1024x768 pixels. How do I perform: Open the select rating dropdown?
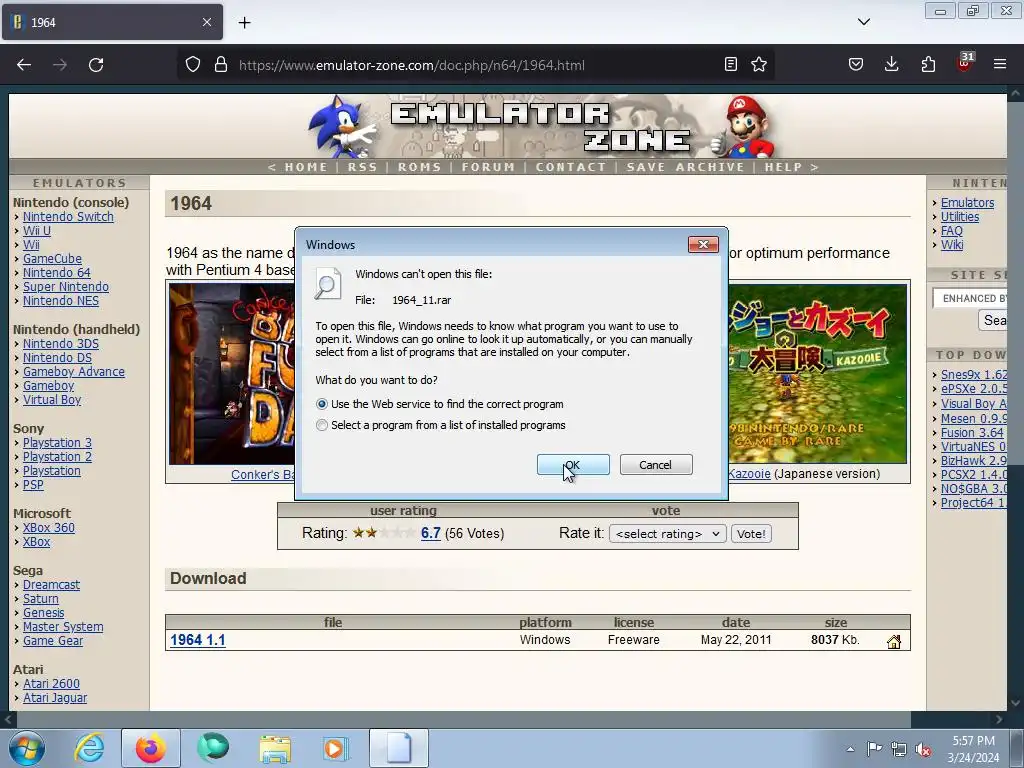coord(667,534)
